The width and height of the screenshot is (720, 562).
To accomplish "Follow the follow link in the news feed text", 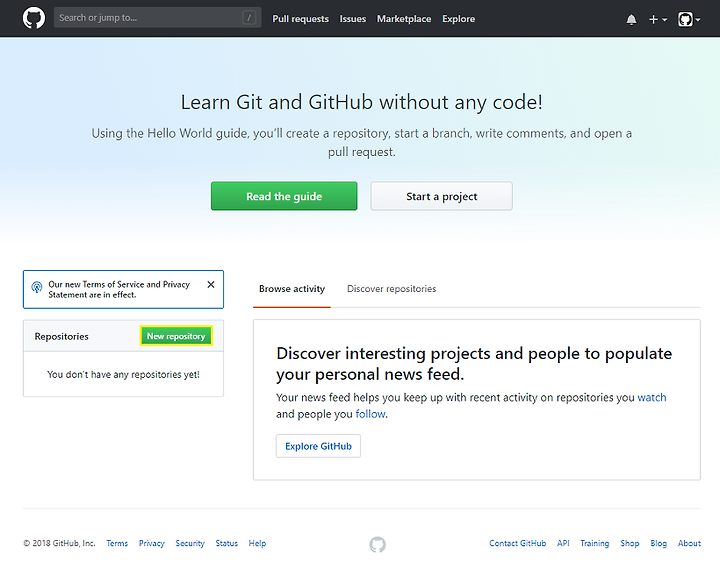I will [371, 414].
